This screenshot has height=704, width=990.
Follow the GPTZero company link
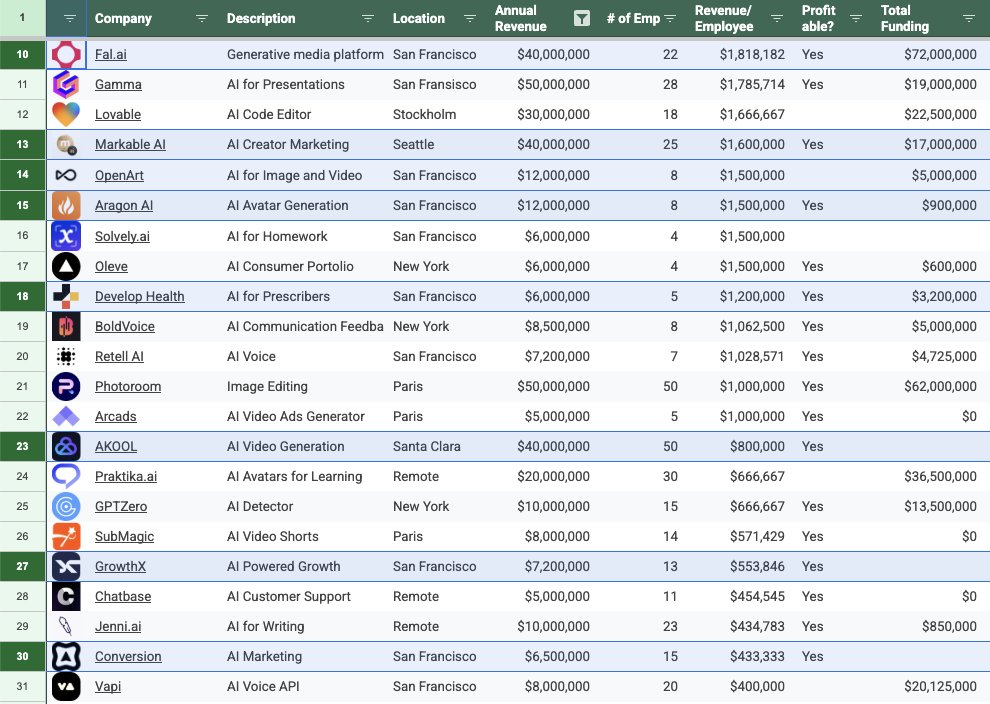(x=121, y=506)
